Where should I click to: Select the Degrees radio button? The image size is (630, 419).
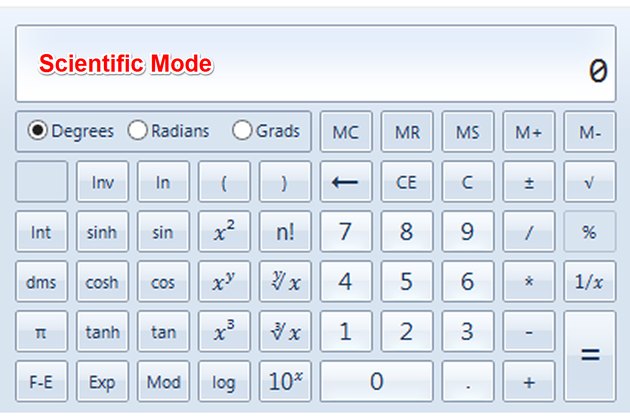click(38, 131)
